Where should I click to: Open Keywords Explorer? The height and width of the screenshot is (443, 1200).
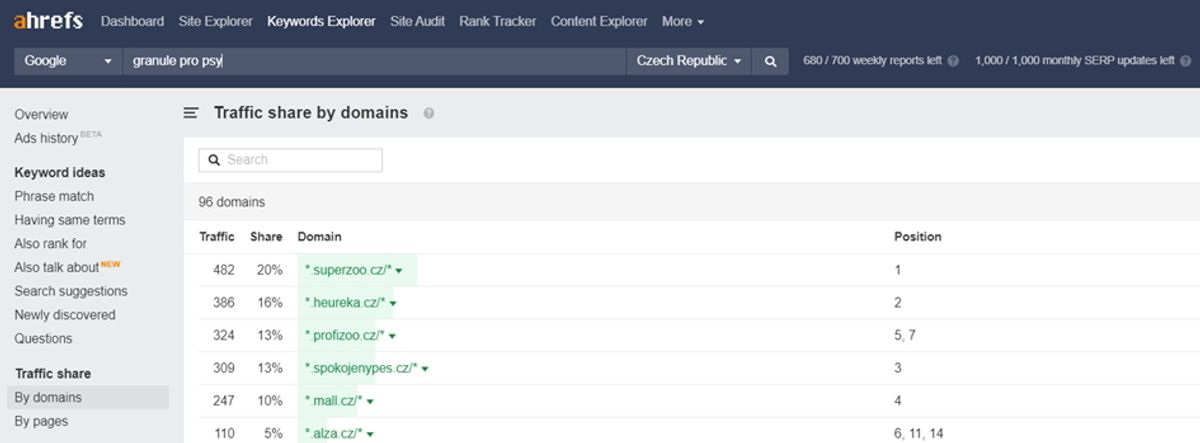point(321,21)
